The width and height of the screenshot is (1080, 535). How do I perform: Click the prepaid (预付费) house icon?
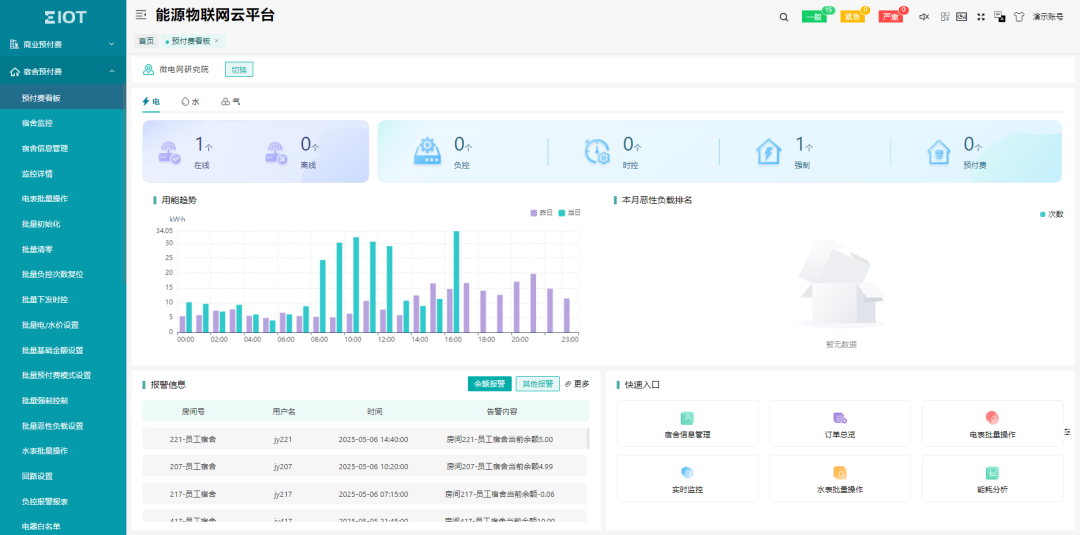point(938,151)
